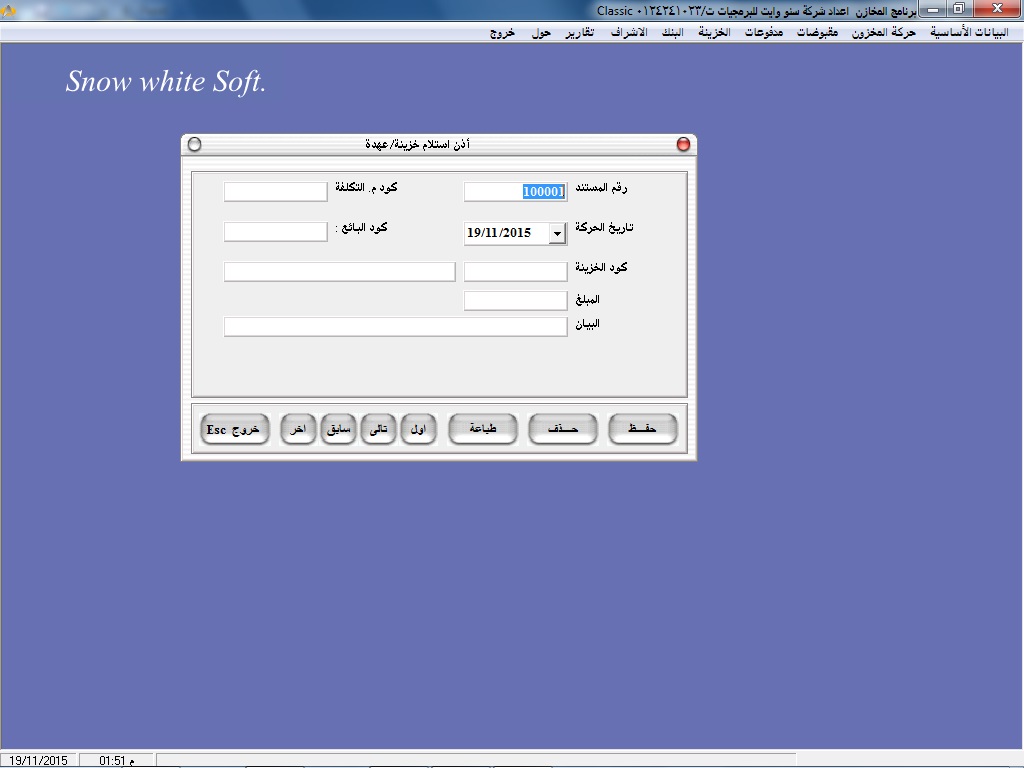This screenshot has width=1024, height=768.
Task: Click the gray circle icon in dialog title bar
Action: 195,145
